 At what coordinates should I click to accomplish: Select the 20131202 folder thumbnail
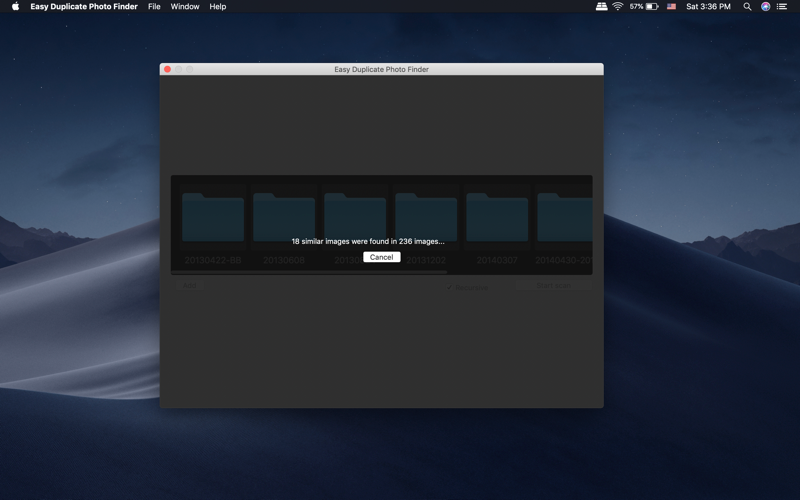[x=426, y=217]
